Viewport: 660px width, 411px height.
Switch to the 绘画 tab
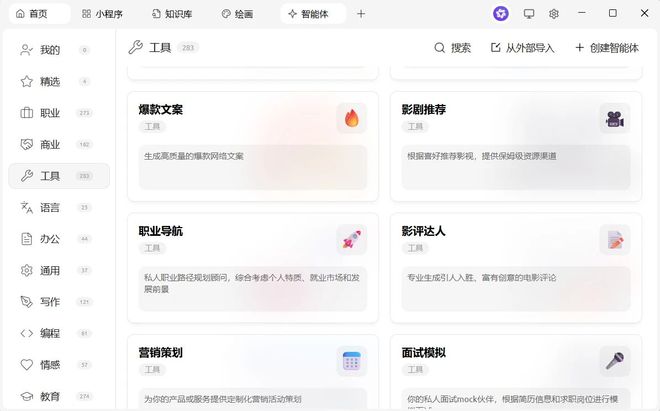[x=237, y=14]
